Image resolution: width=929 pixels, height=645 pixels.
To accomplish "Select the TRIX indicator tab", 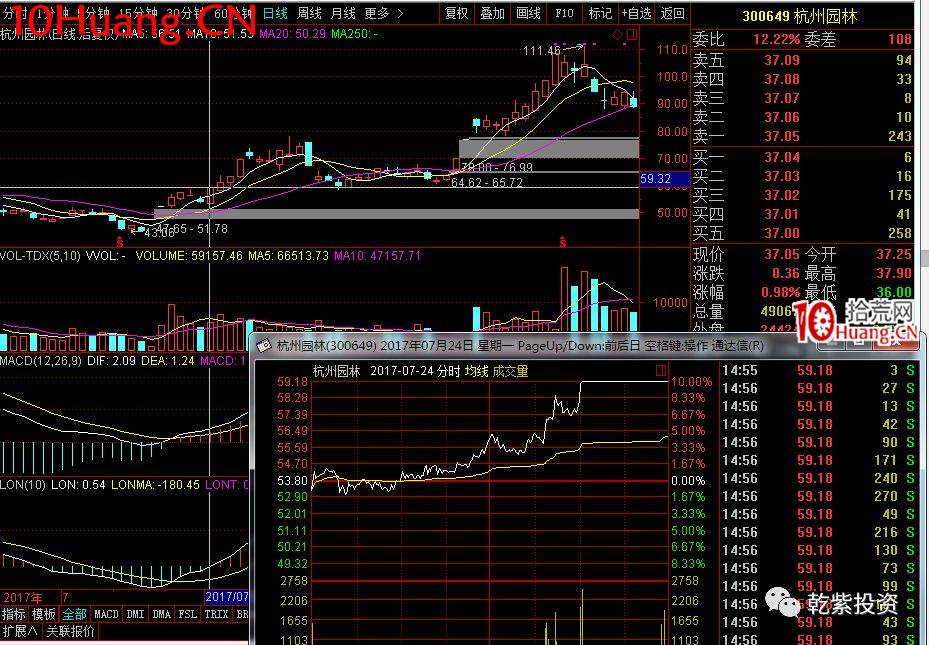I will (216, 614).
